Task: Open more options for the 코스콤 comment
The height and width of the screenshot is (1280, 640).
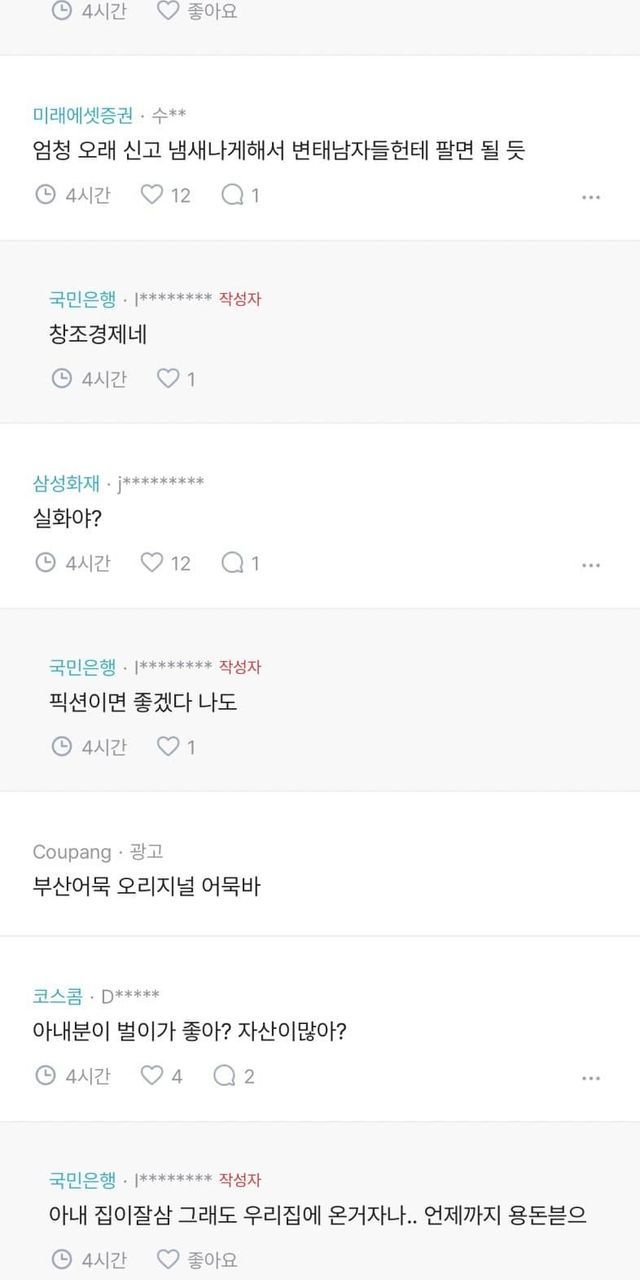Action: (x=591, y=1078)
